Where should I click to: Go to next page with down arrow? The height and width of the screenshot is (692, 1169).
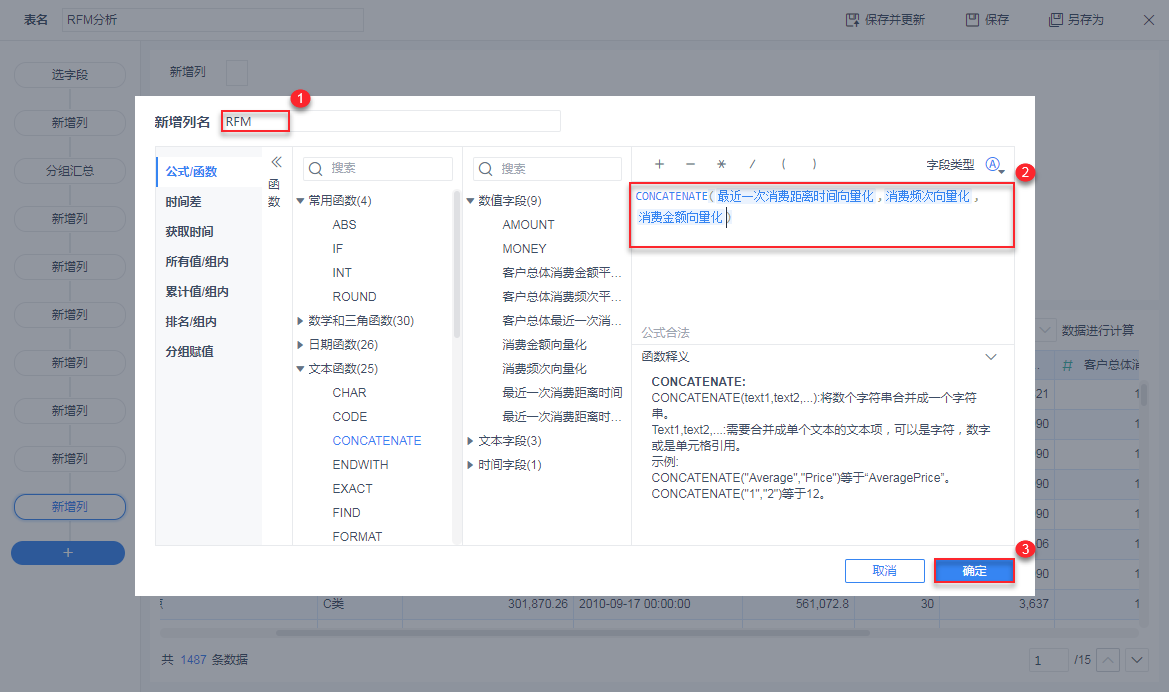click(x=1136, y=660)
